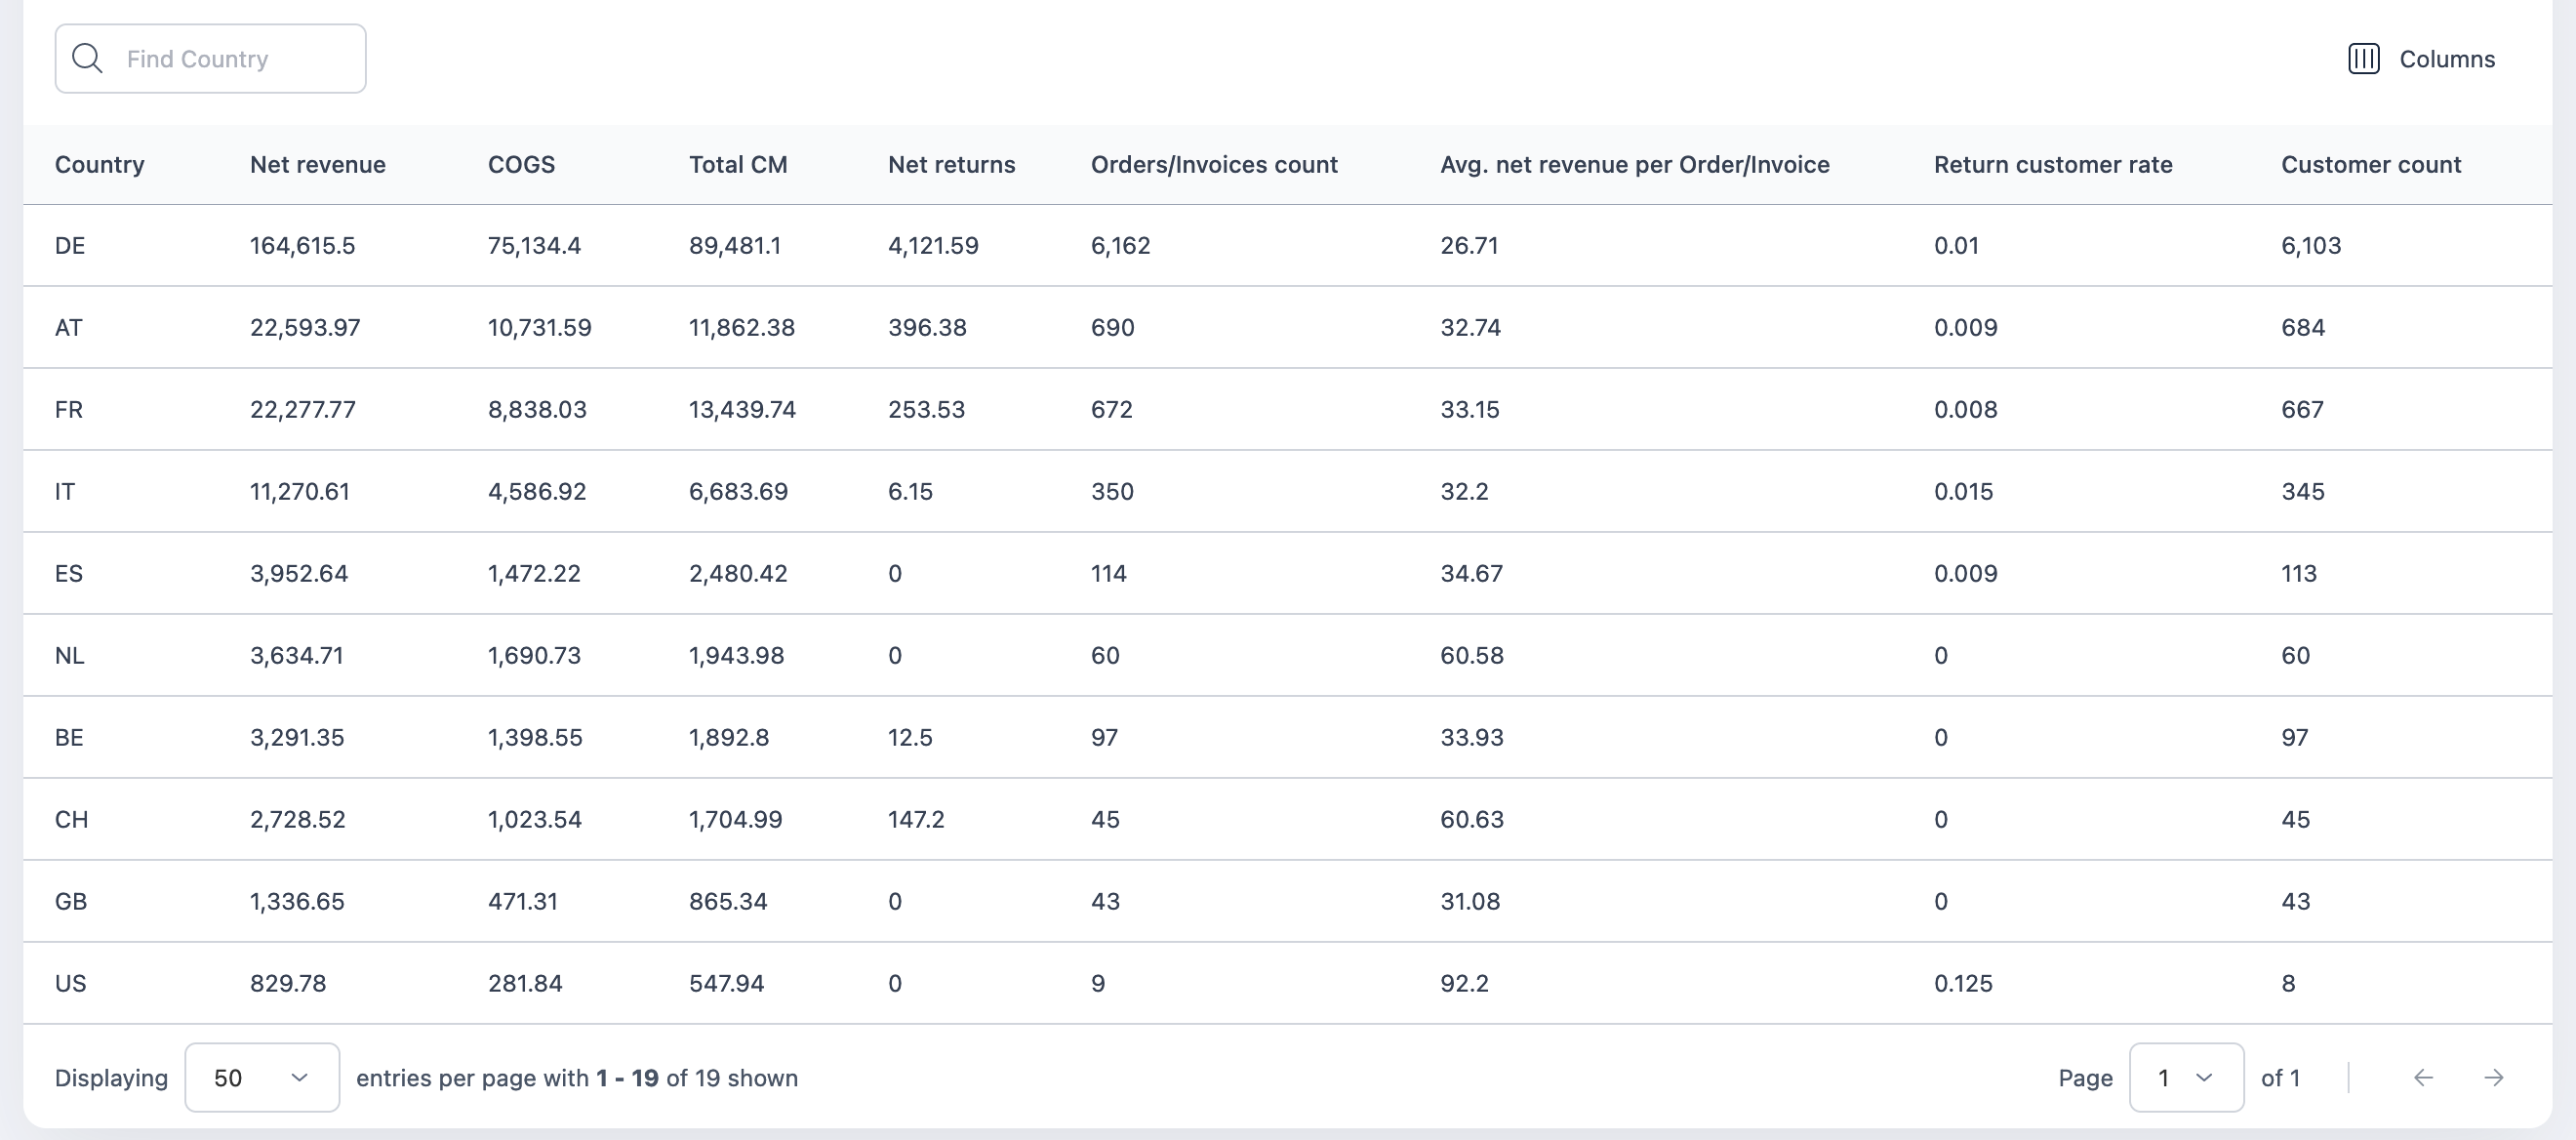The image size is (2576, 1140).
Task: Sort by Avg. net revenue per Order/Invoice
Action: pyautogui.click(x=1634, y=164)
